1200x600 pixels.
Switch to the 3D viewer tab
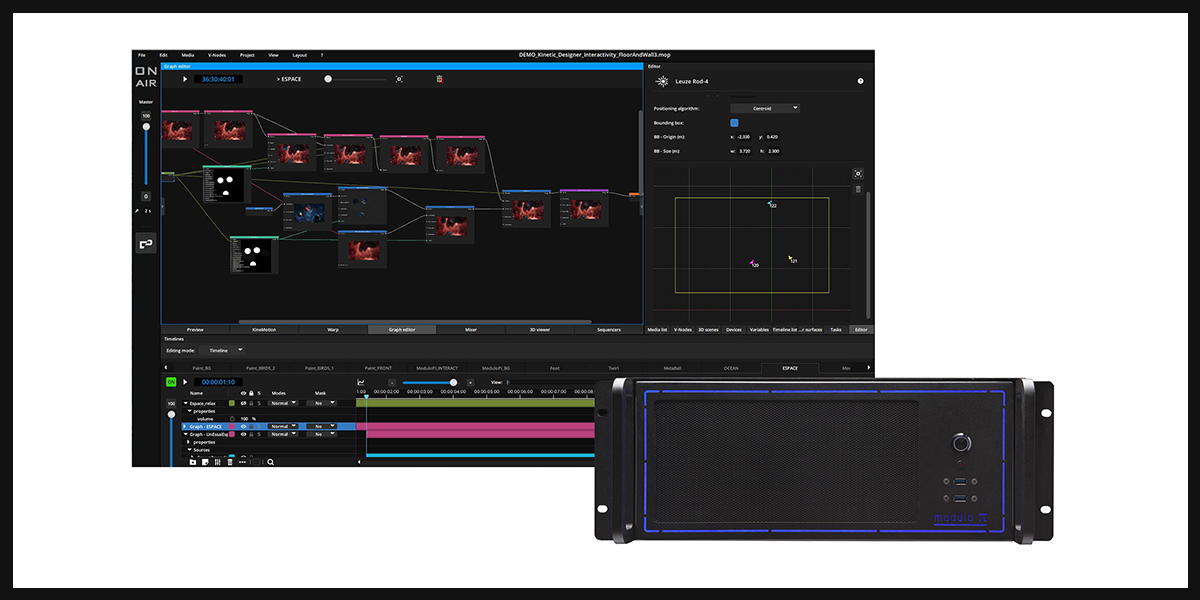click(538, 329)
